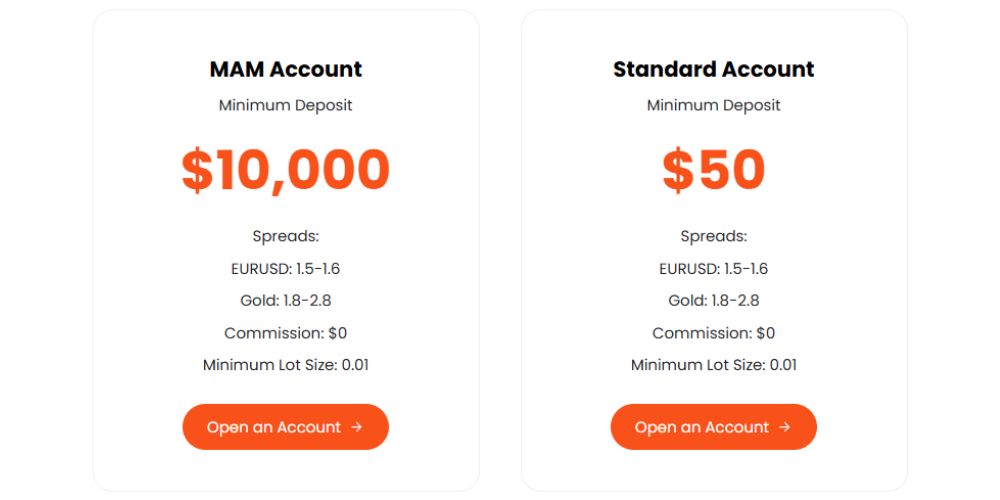The height and width of the screenshot is (500, 1000).
Task: Open an account under MAM Account
Action: tap(285, 427)
